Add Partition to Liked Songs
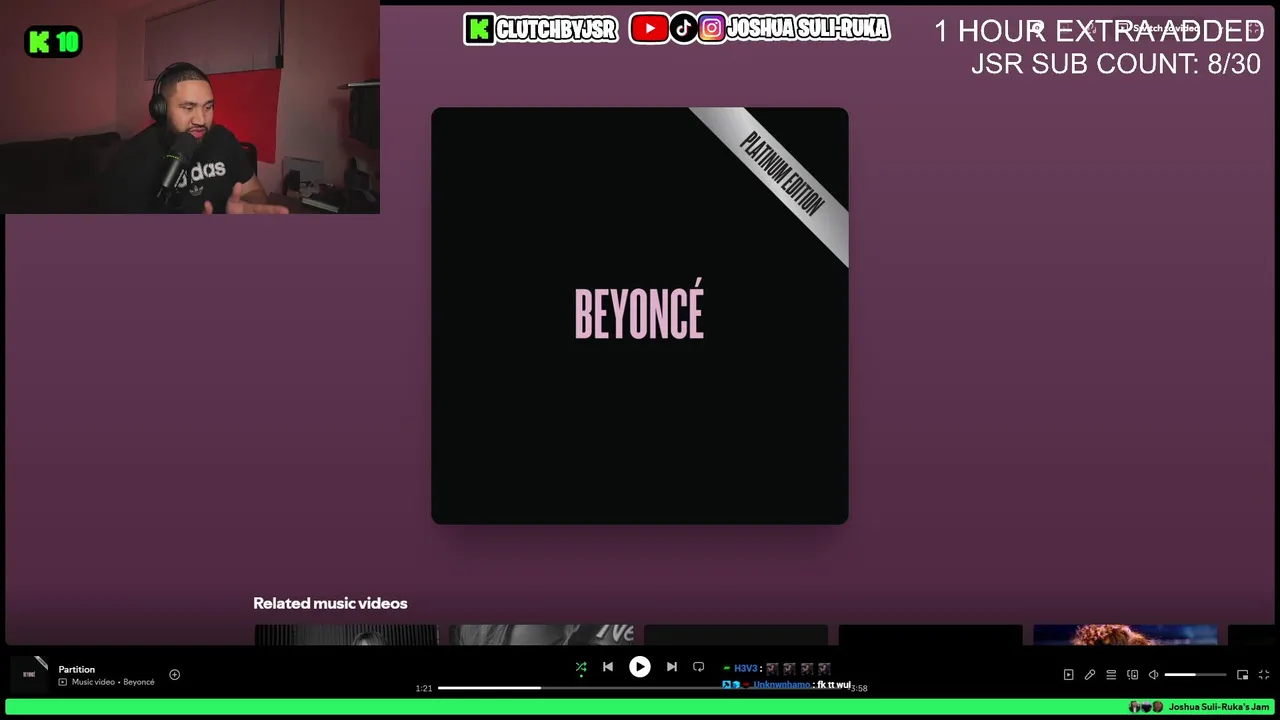Screen dimensions: 1280x720 click(174, 675)
